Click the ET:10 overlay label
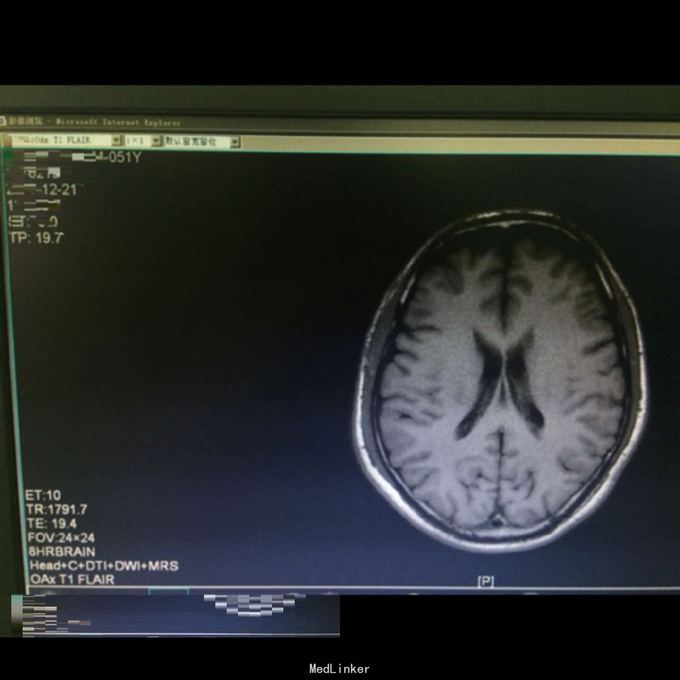 click(x=45, y=495)
